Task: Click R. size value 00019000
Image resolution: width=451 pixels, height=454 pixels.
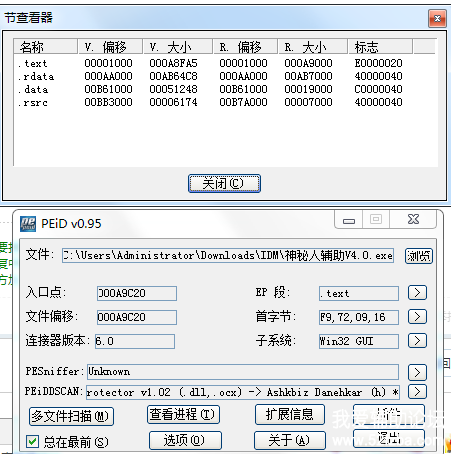Action: click(x=308, y=89)
